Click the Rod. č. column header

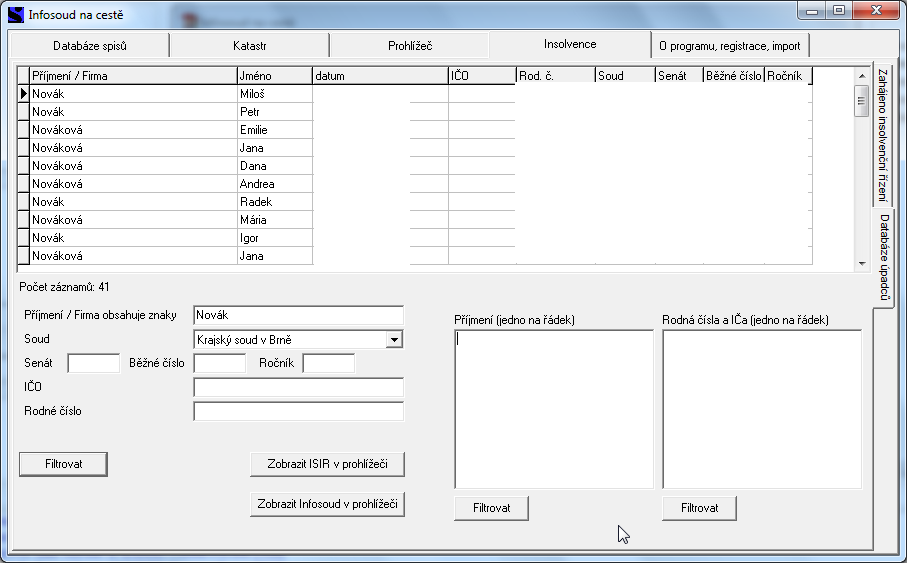(555, 76)
